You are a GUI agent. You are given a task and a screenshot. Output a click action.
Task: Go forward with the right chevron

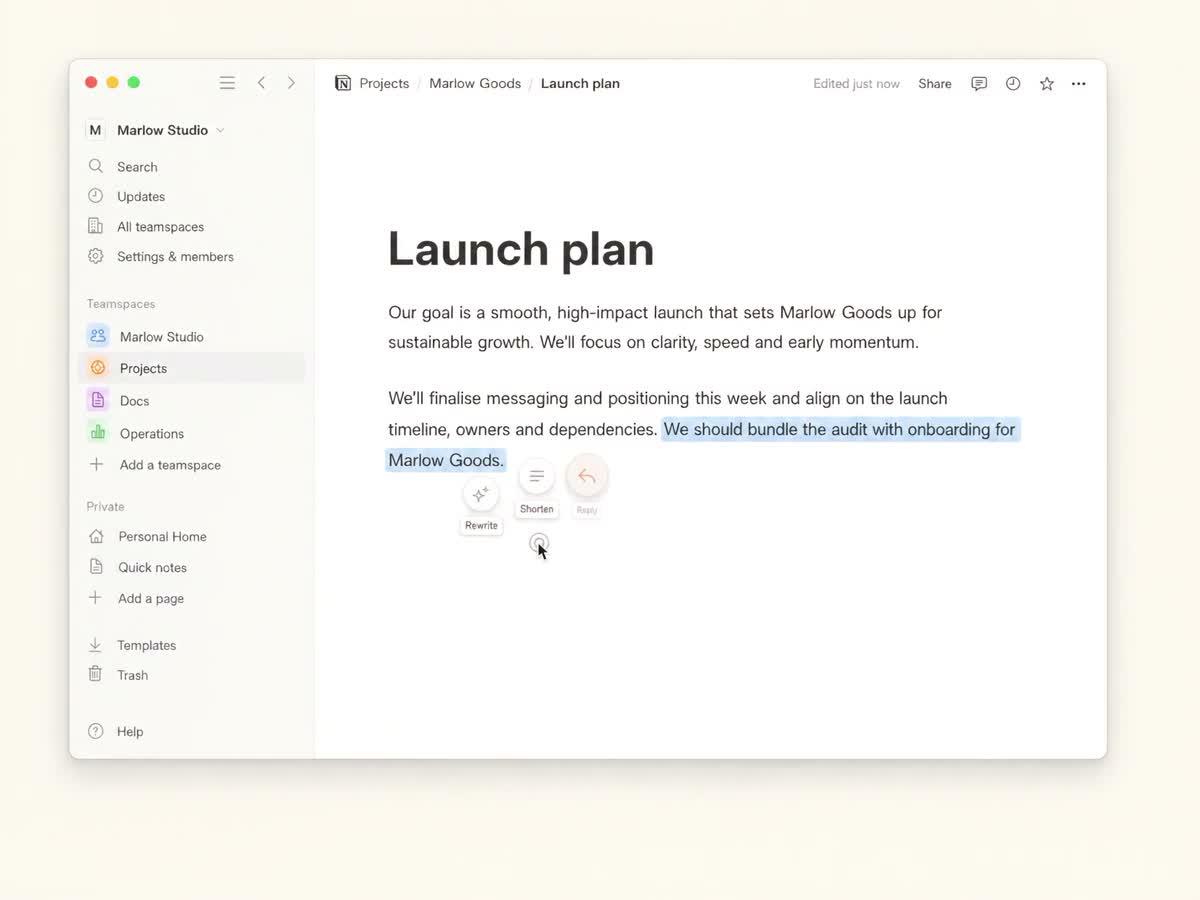point(291,83)
